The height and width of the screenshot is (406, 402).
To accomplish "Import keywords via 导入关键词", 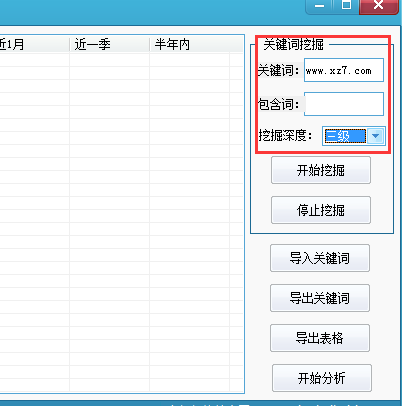I will tap(320, 258).
